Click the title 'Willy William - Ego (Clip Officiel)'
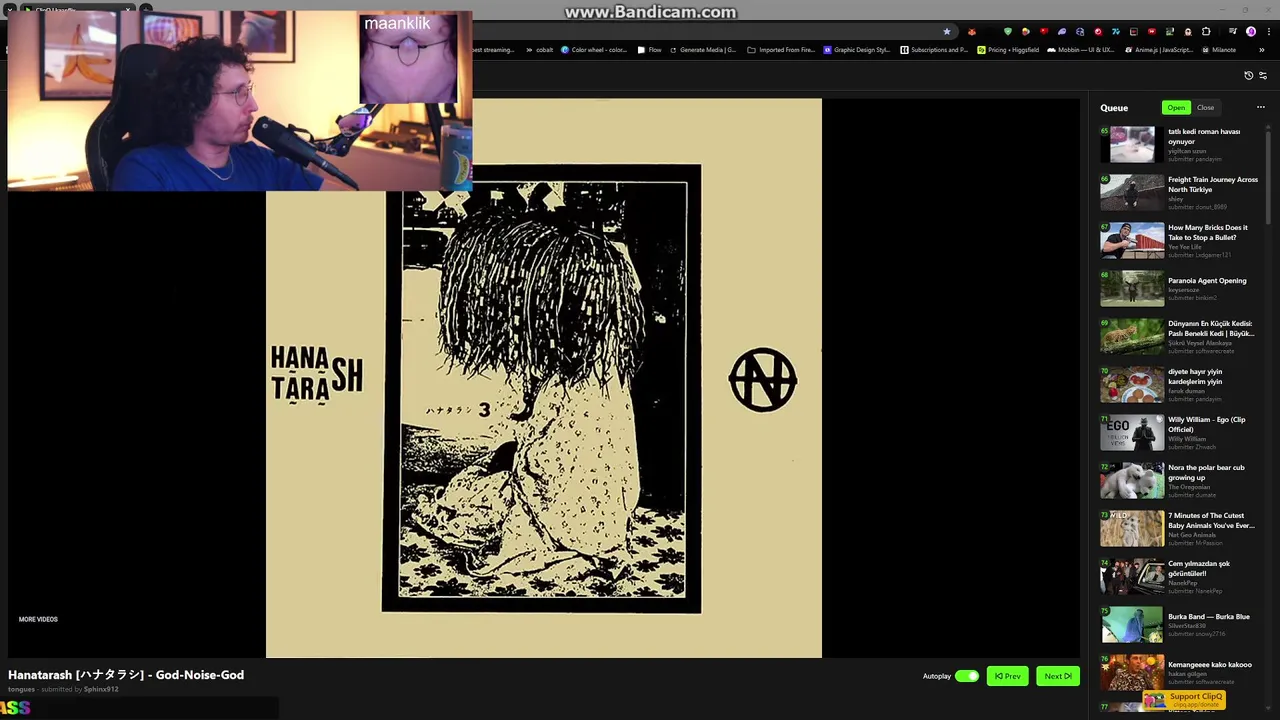Image resolution: width=1280 pixels, height=720 pixels. [1207, 424]
